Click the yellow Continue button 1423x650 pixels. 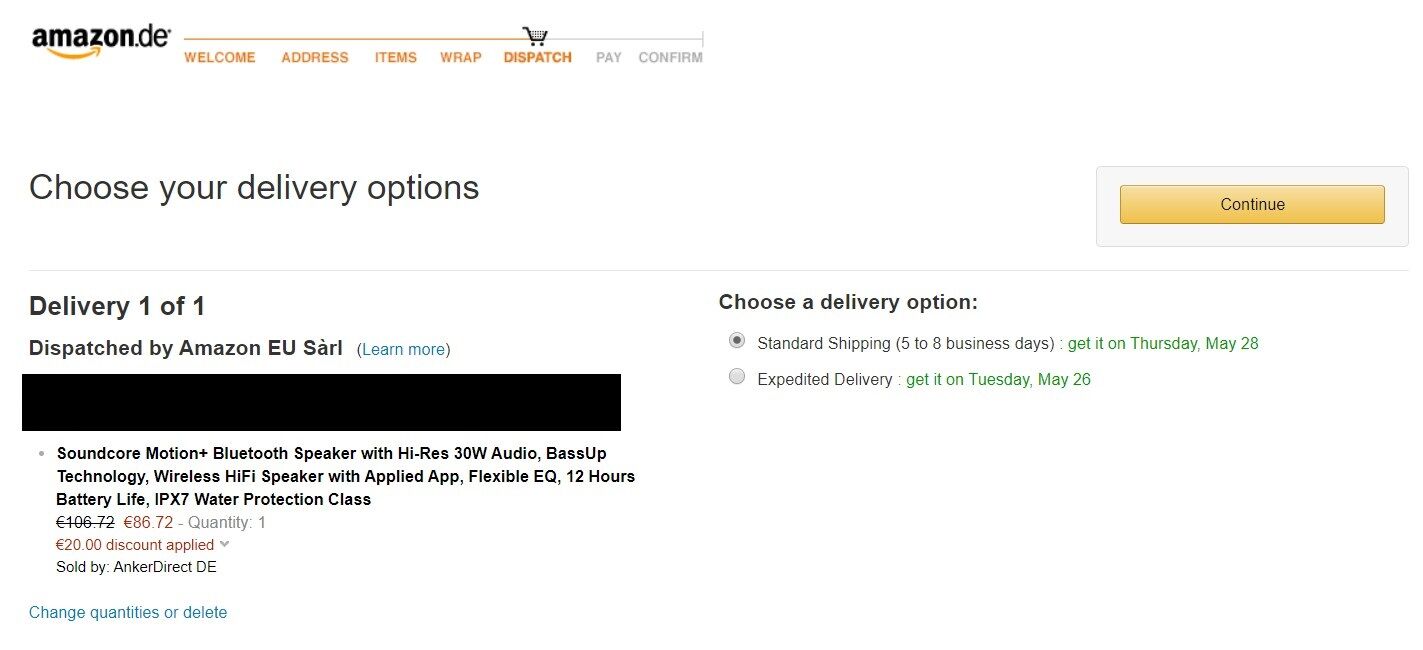1252,204
